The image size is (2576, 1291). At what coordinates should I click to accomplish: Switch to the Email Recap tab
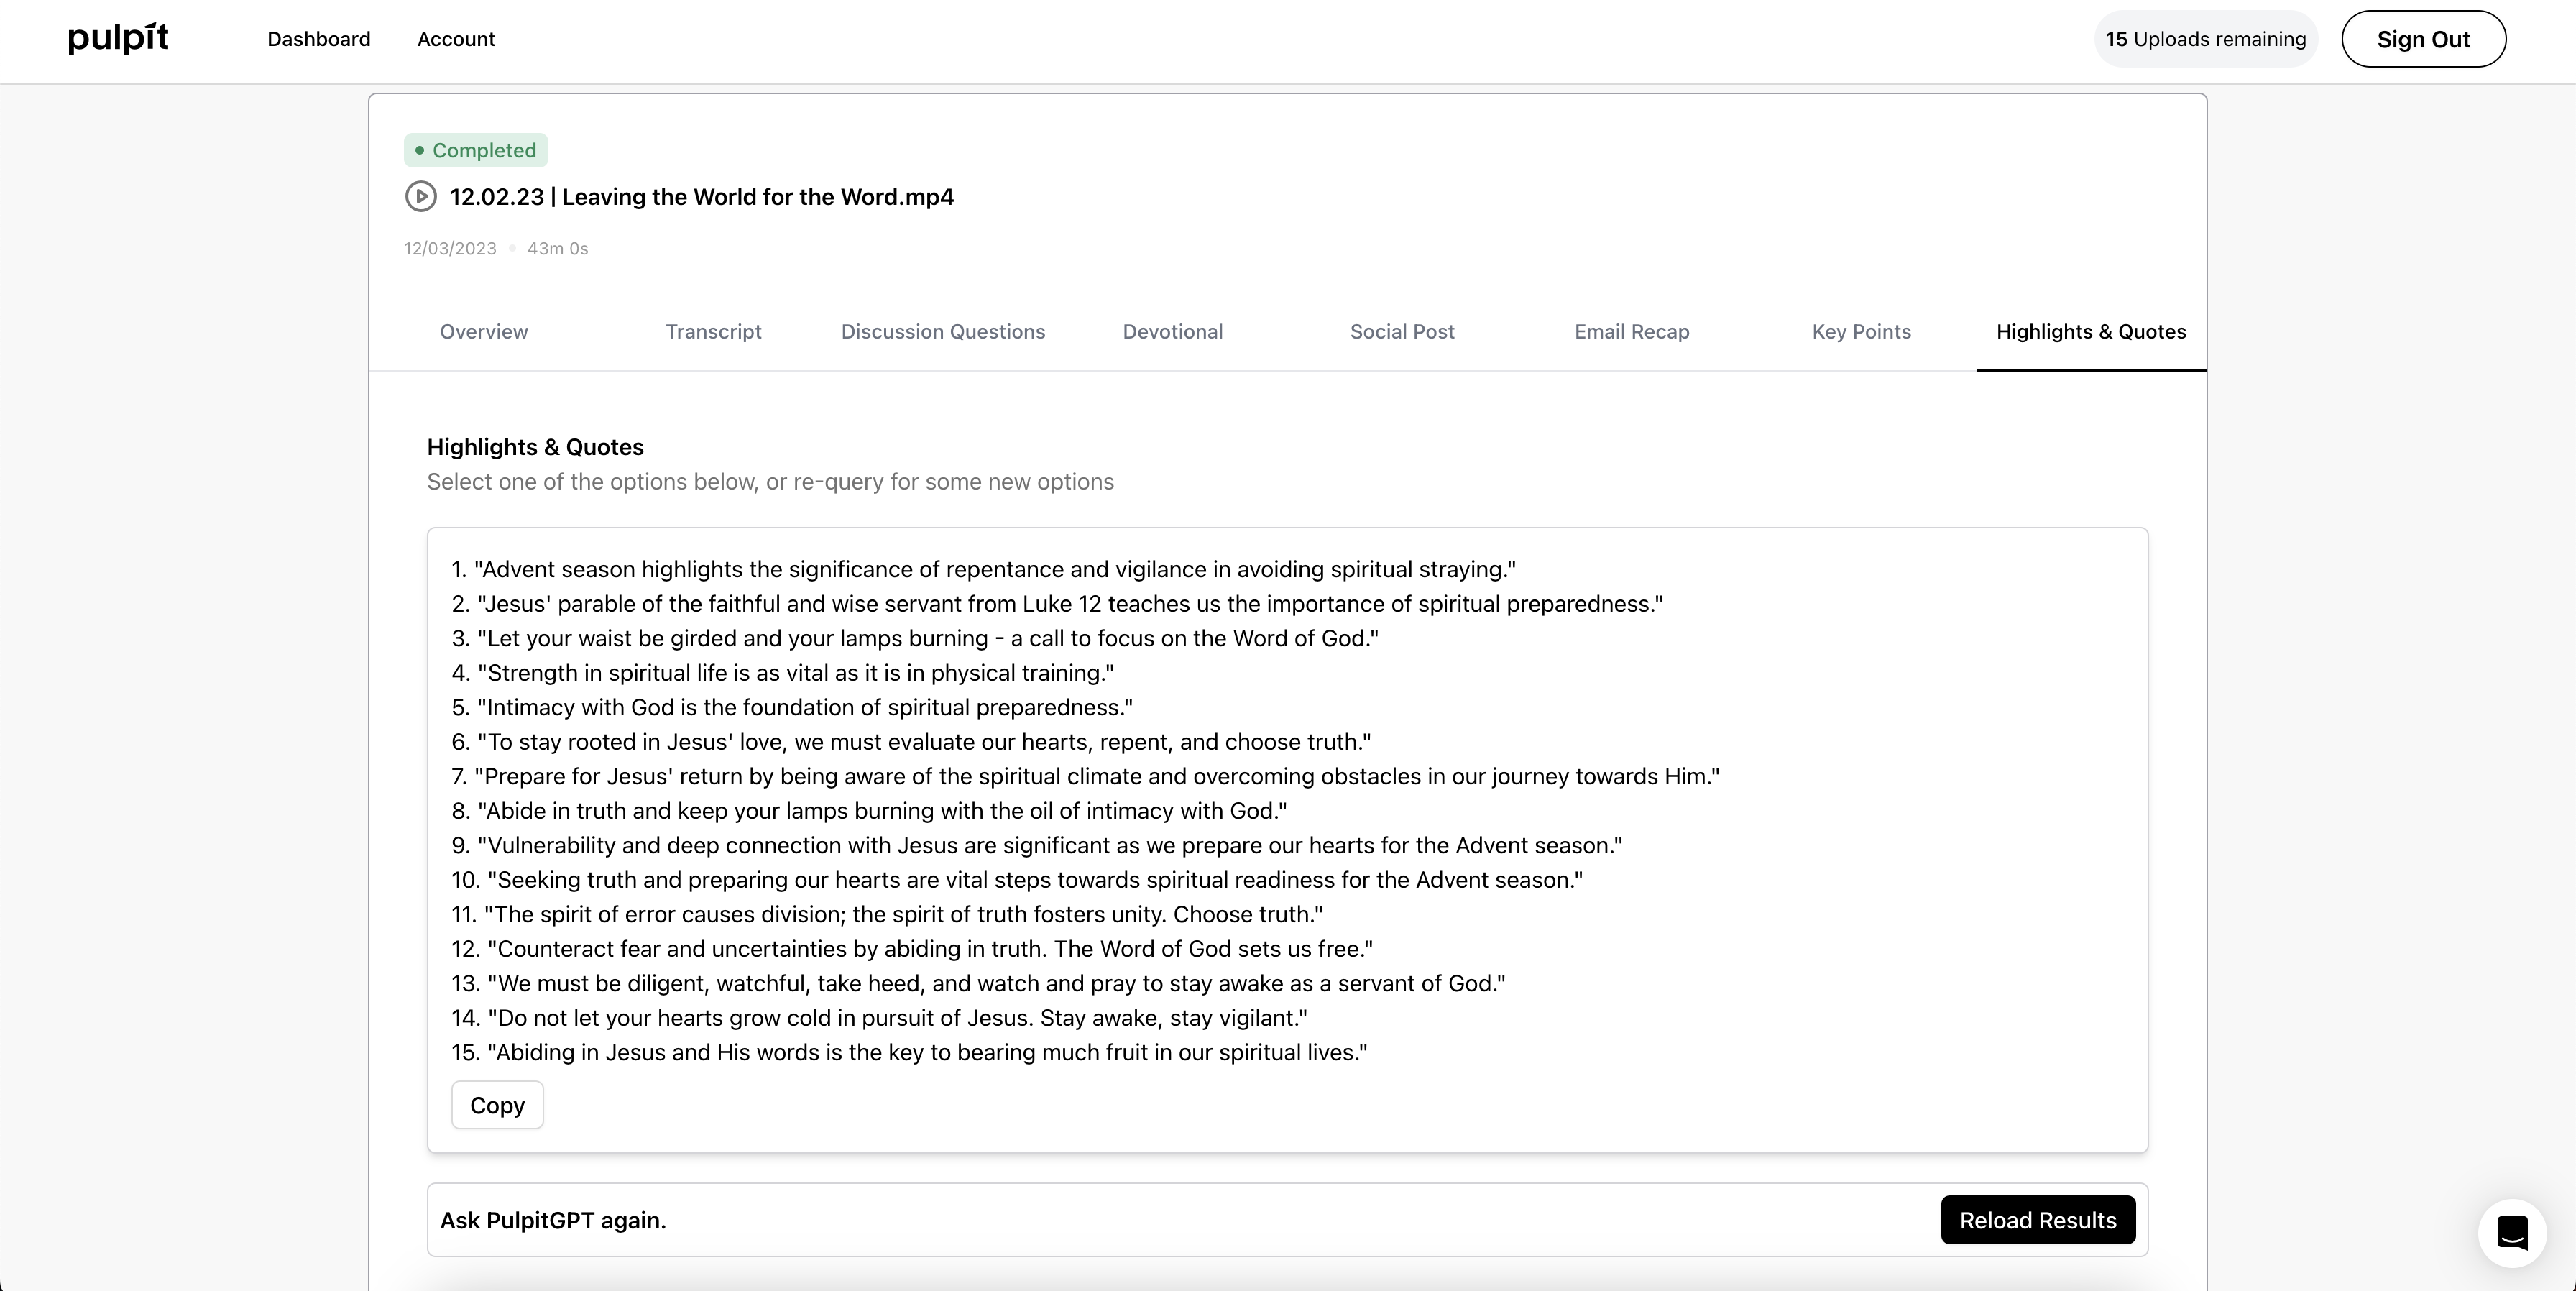tap(1632, 331)
